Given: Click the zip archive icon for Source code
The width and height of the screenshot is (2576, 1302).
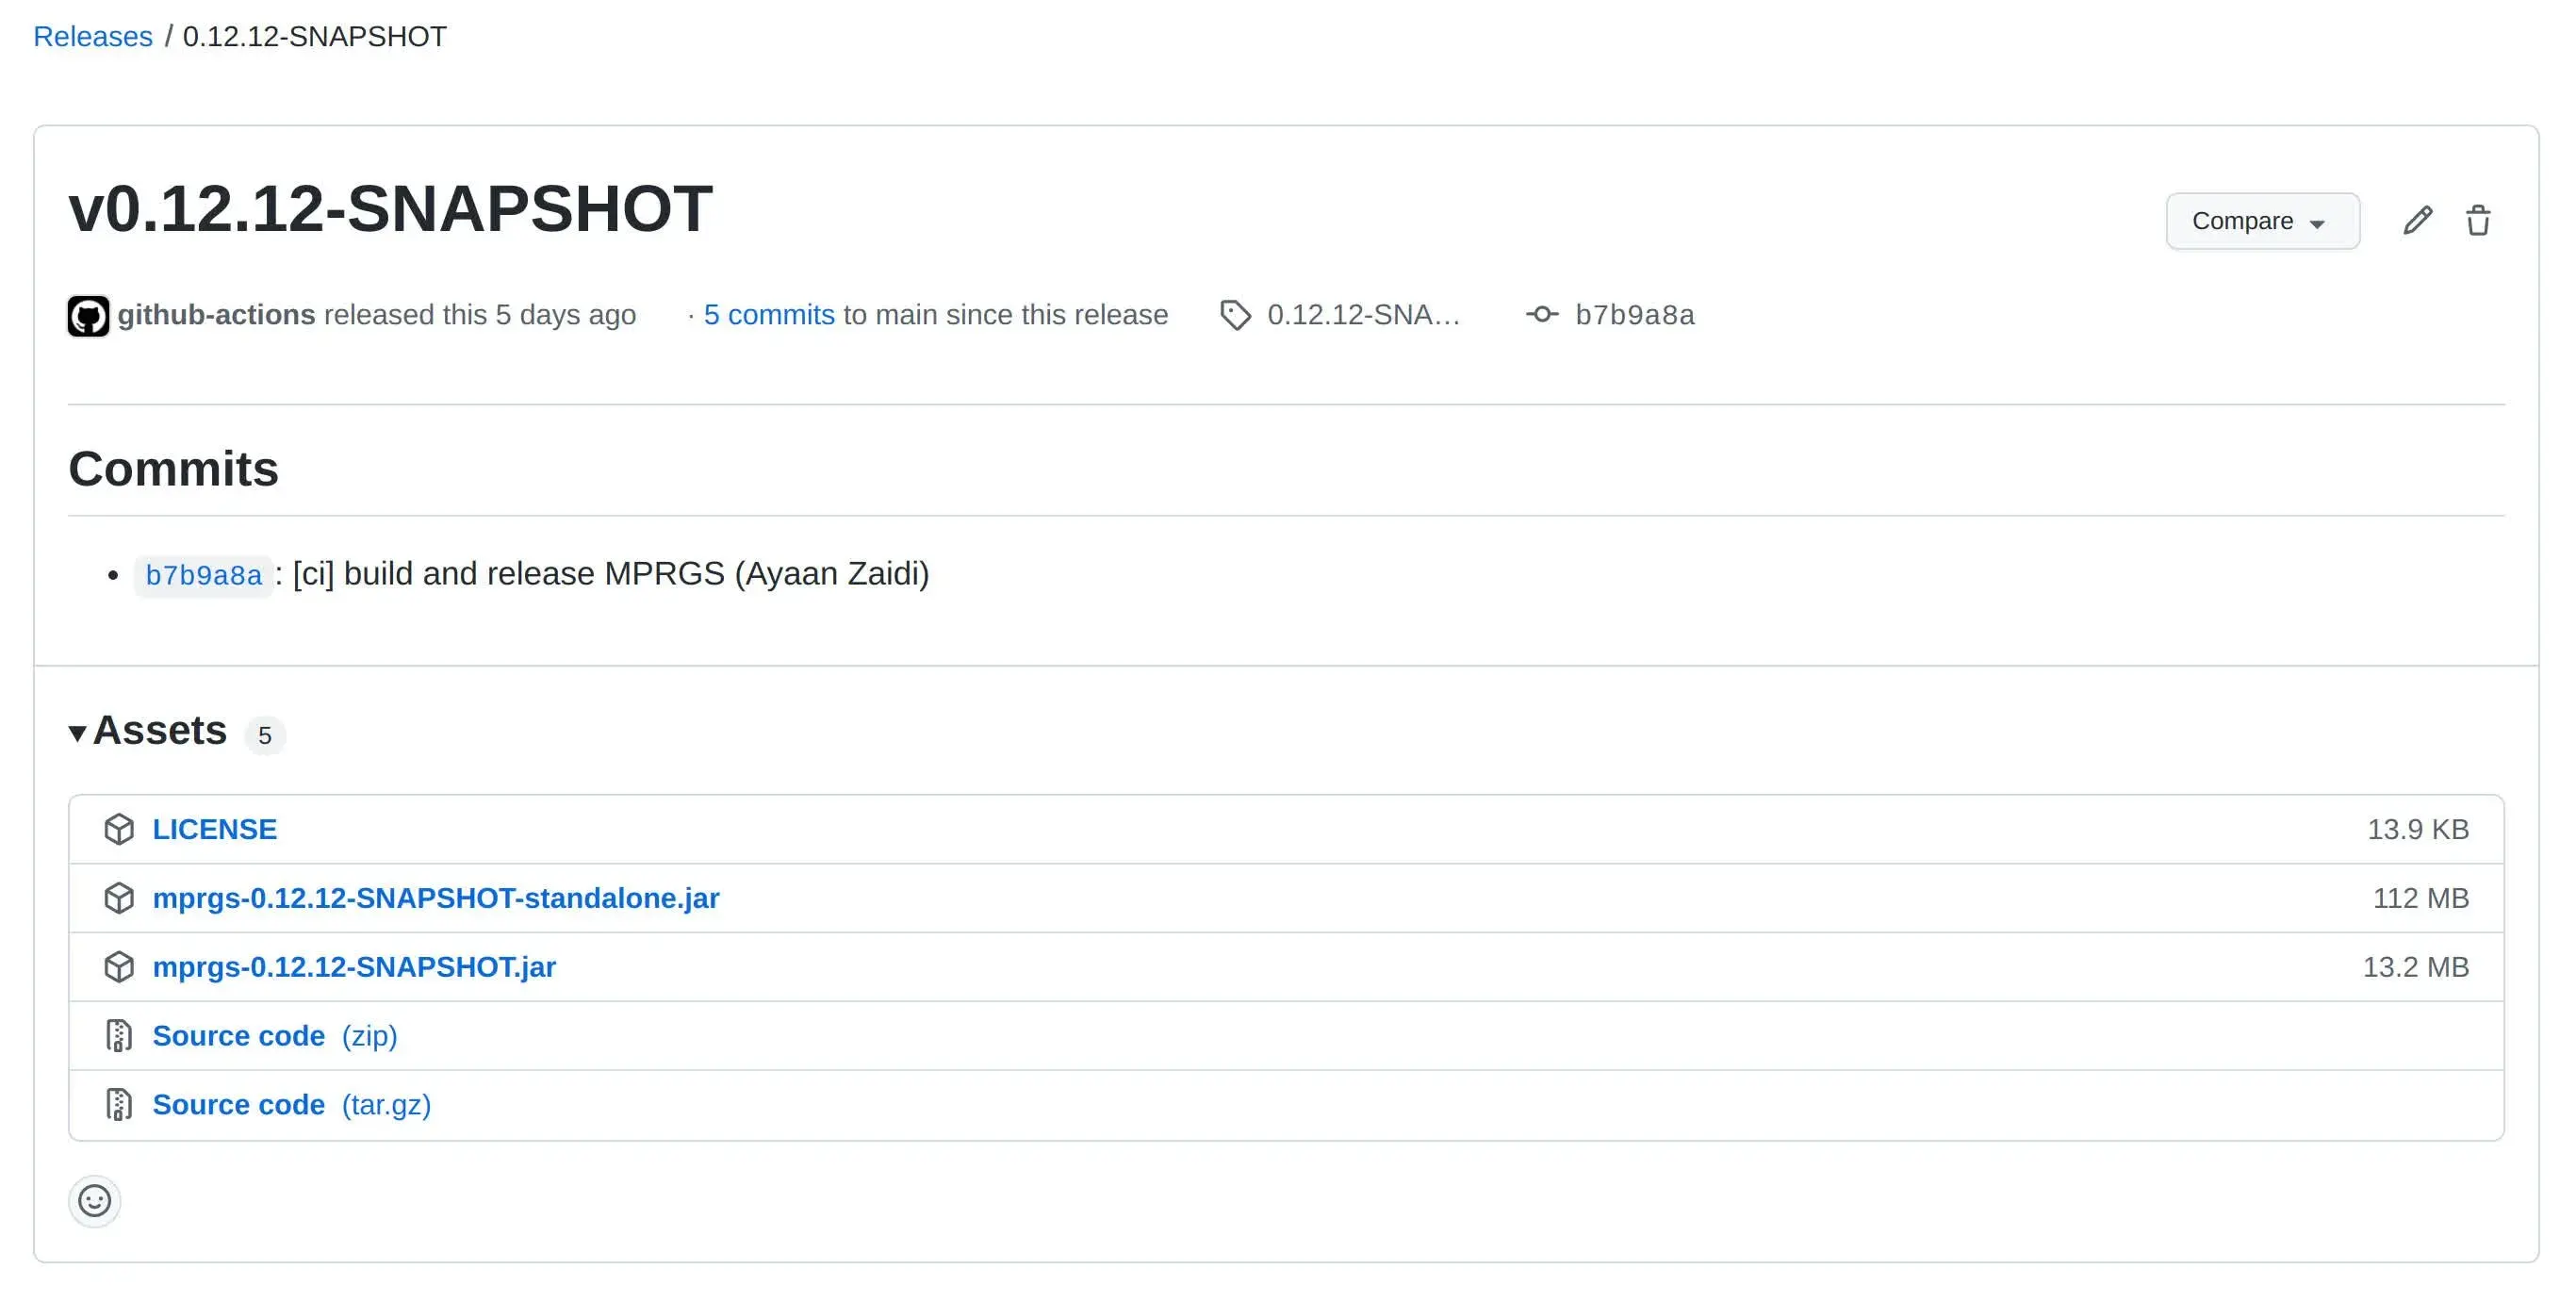Looking at the screenshot, I should (118, 1034).
